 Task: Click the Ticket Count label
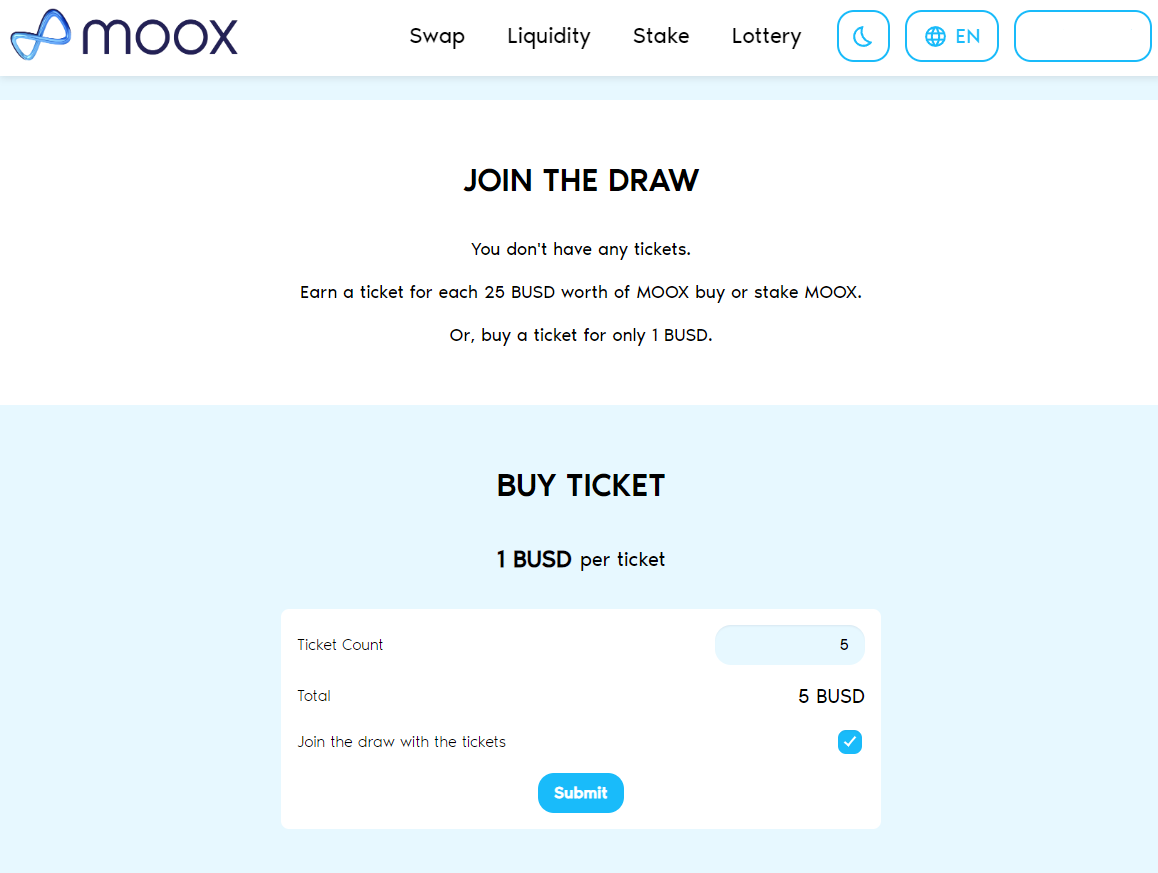click(340, 645)
